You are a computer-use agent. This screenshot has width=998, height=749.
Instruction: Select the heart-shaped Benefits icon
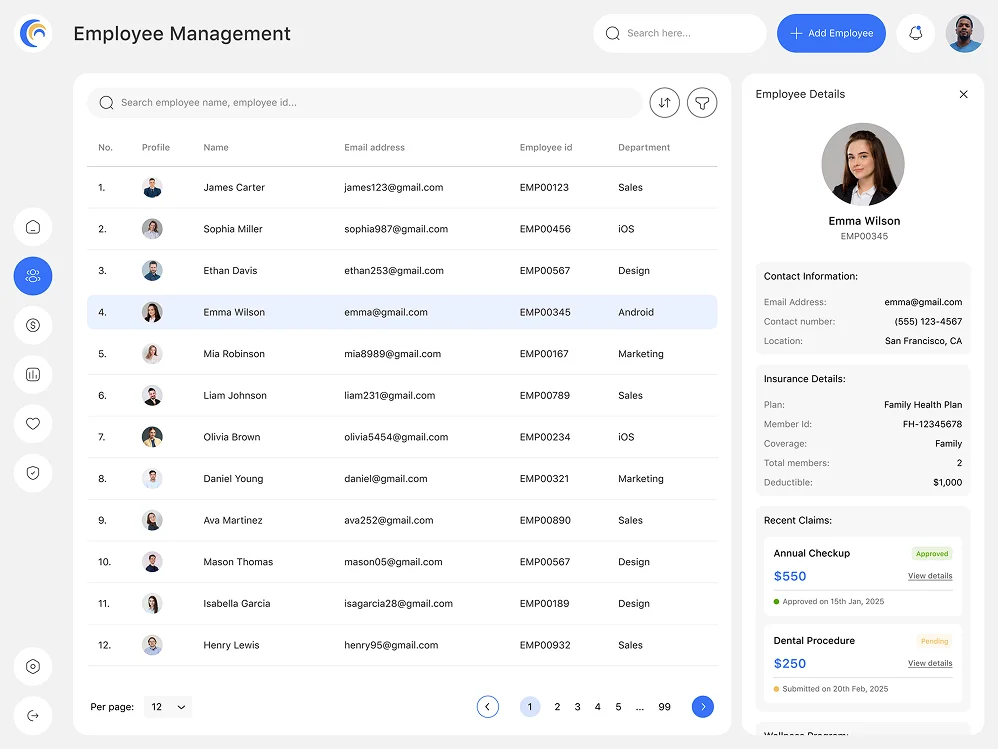point(33,424)
